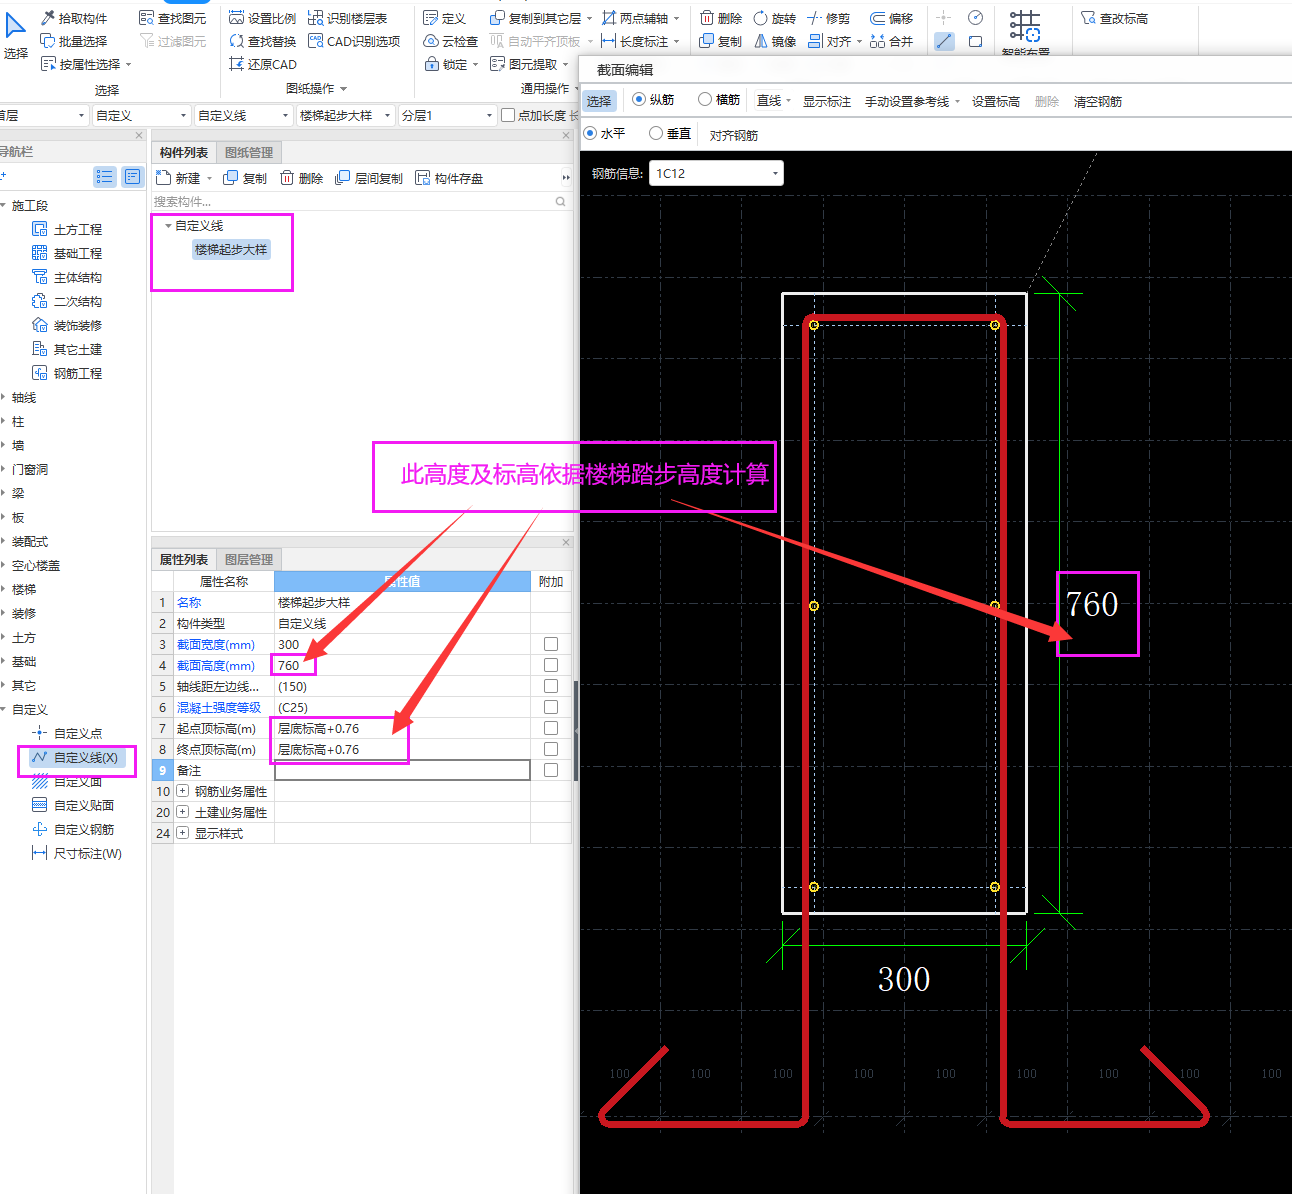1292x1194 pixels.
Task: Select the 修剪 trim tool
Action: pyautogui.click(x=829, y=18)
